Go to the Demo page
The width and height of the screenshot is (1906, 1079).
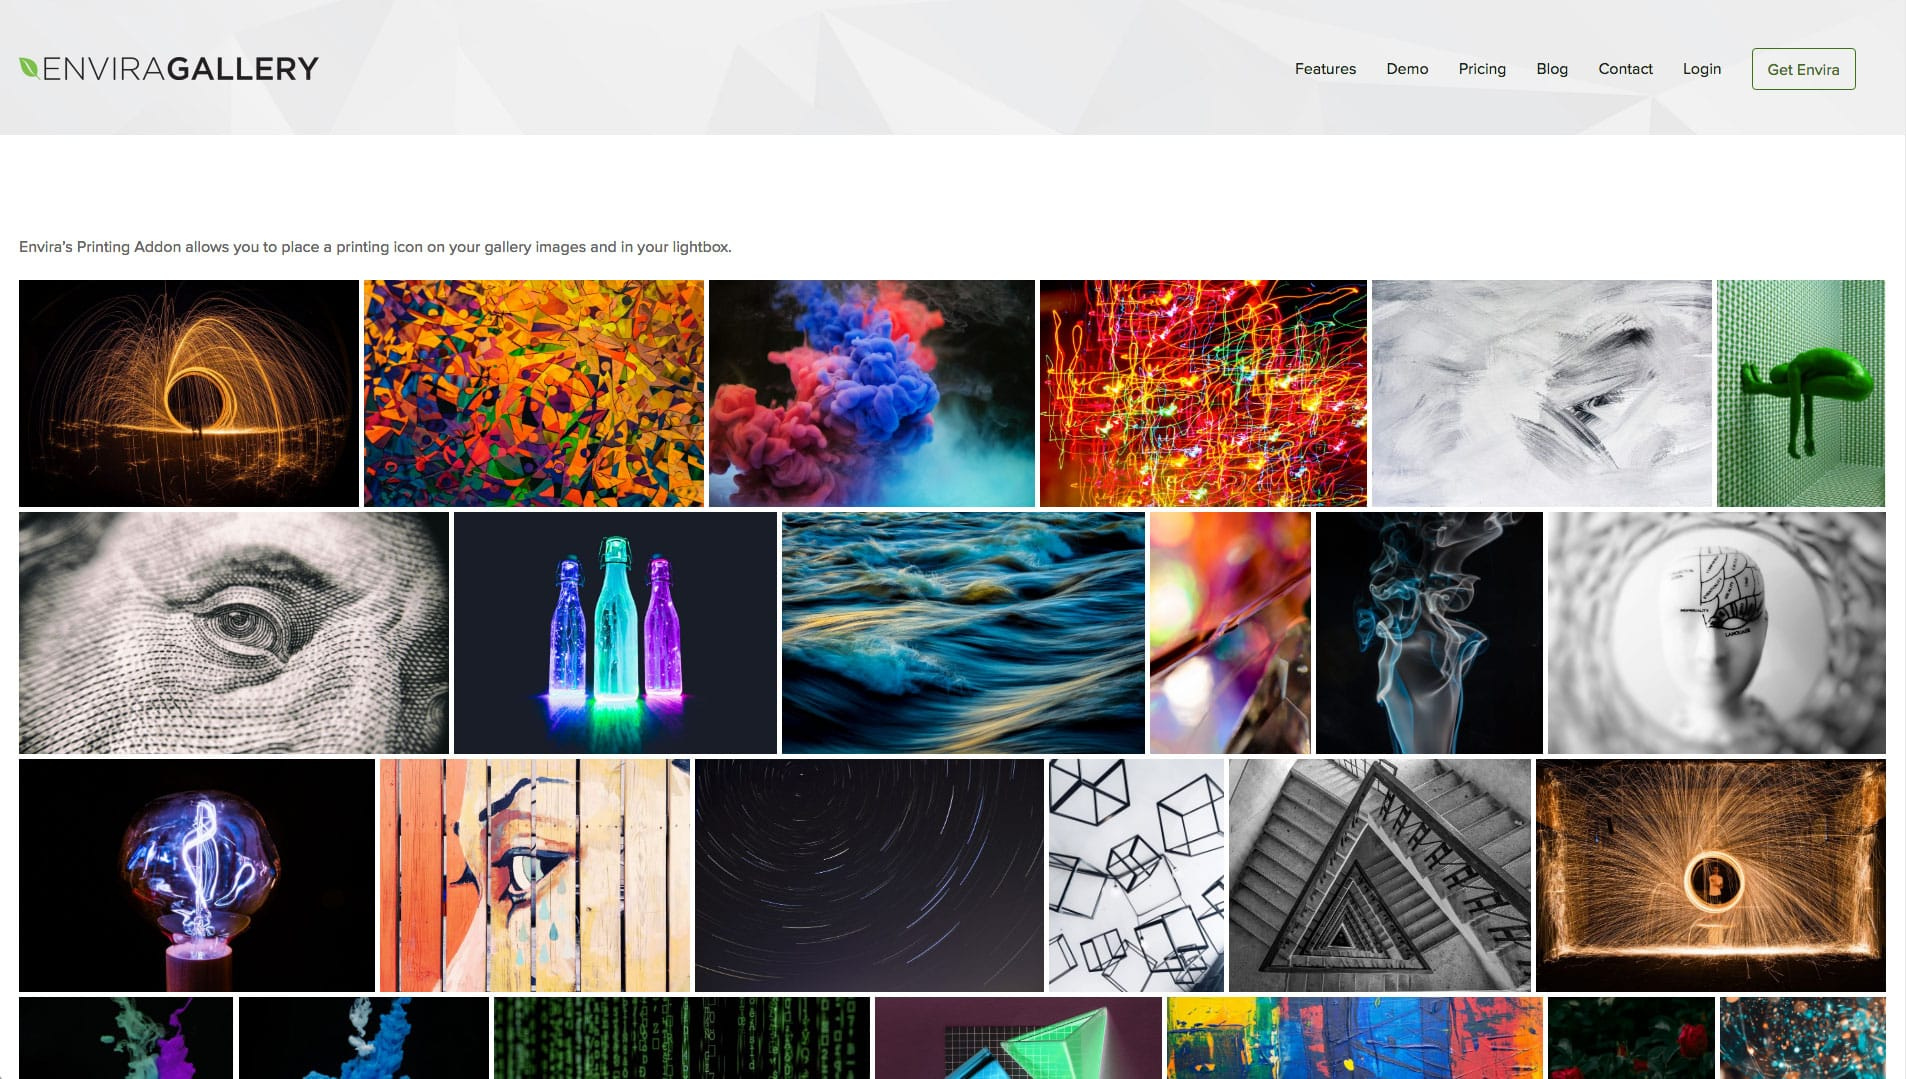coord(1407,69)
